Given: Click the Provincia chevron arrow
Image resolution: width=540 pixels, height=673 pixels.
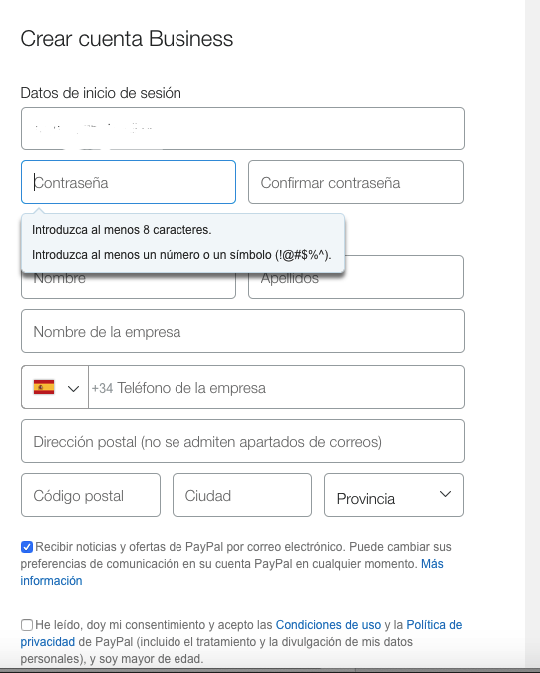Looking at the screenshot, I should pos(446,494).
